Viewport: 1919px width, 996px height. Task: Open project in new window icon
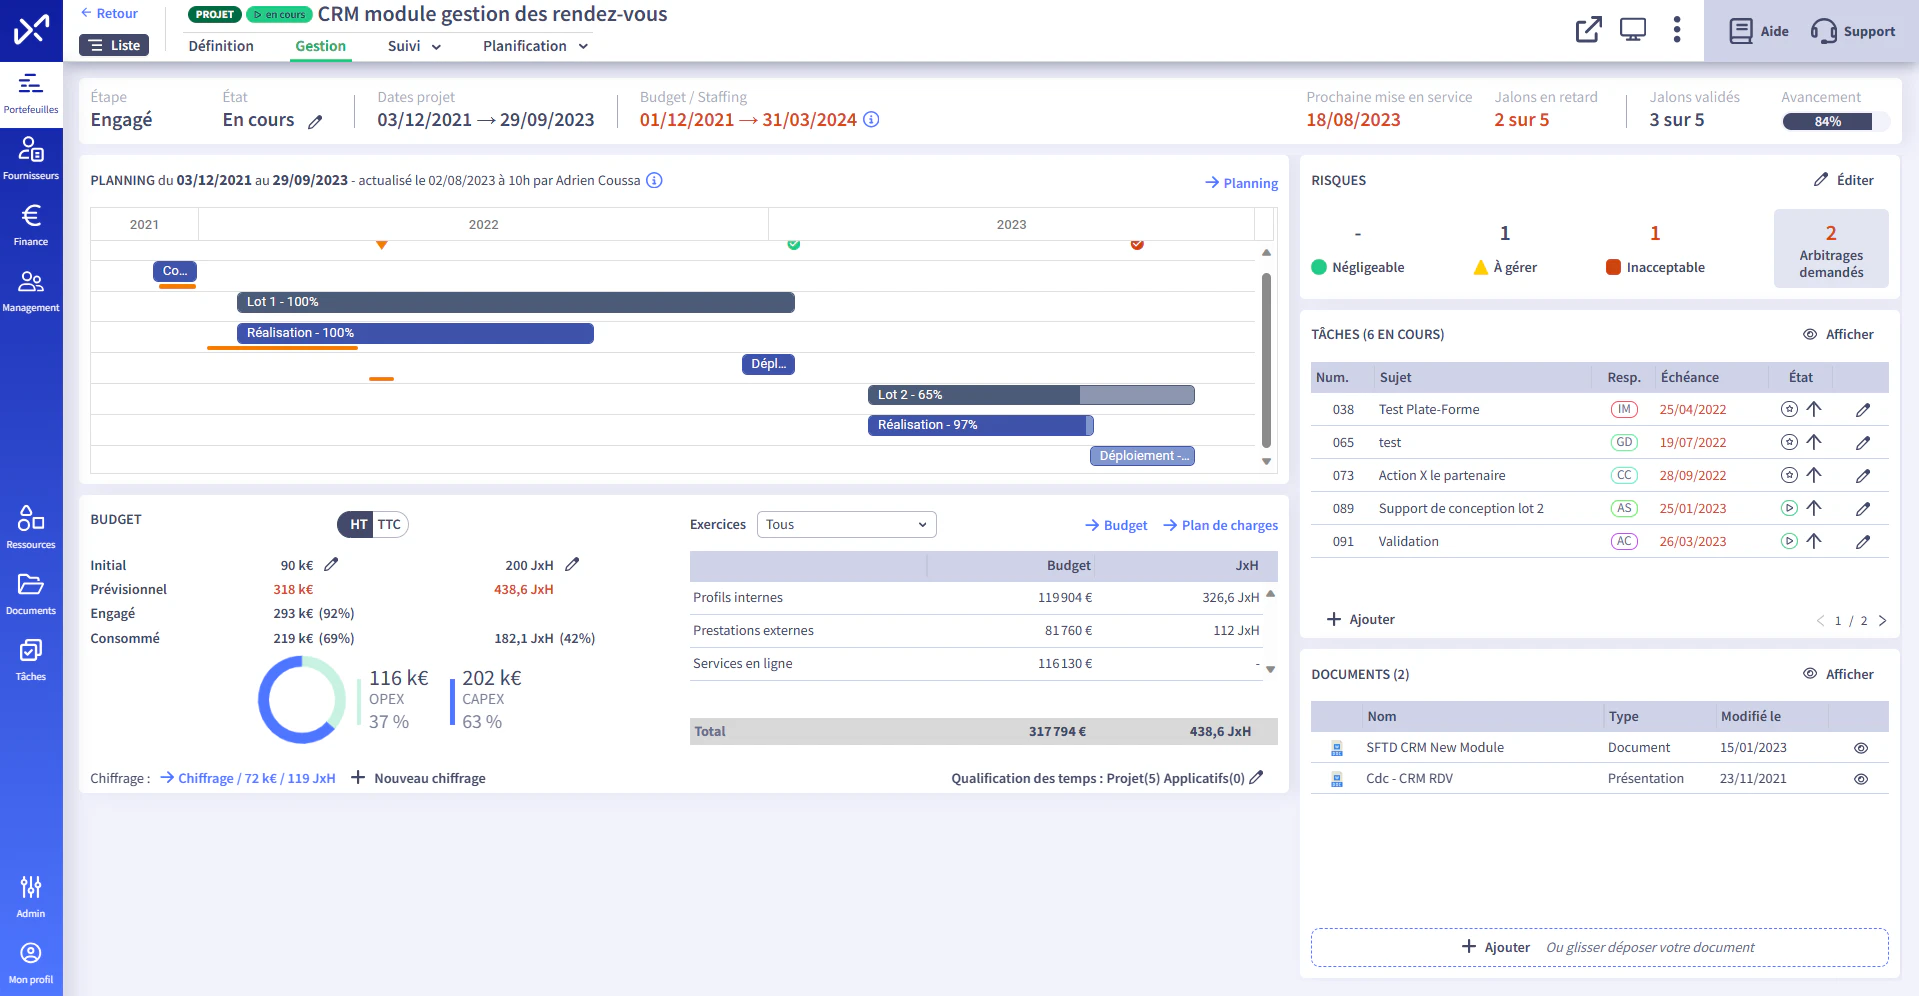tap(1589, 30)
